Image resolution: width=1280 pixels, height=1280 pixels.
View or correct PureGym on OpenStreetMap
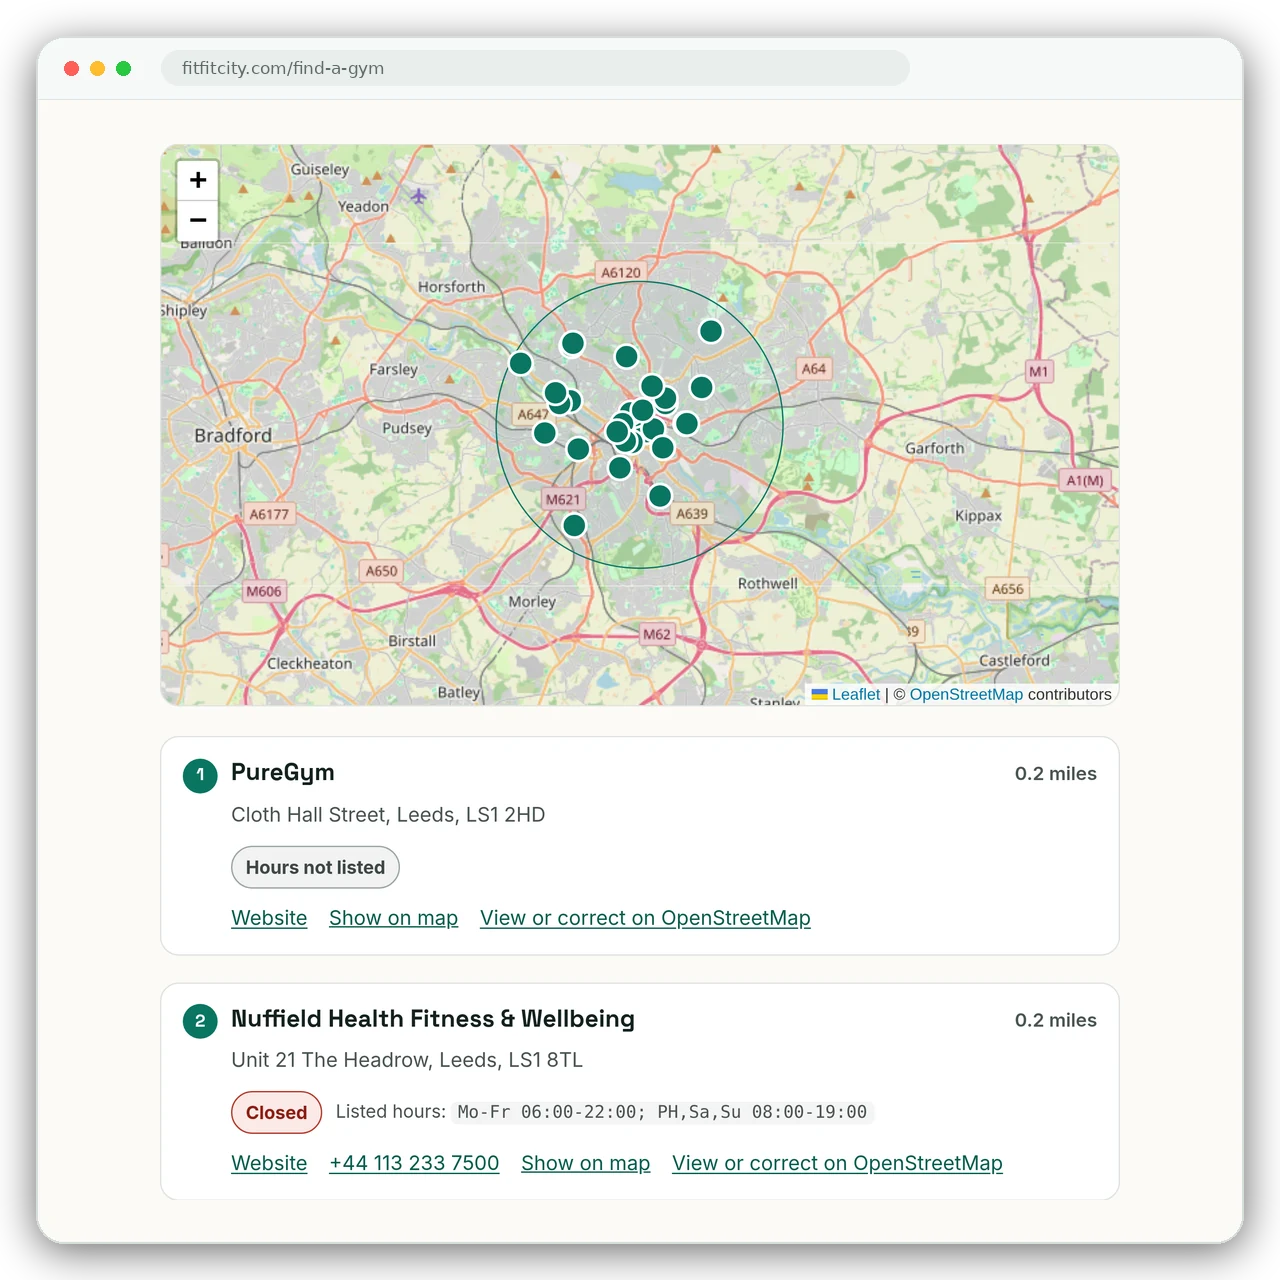pos(645,918)
